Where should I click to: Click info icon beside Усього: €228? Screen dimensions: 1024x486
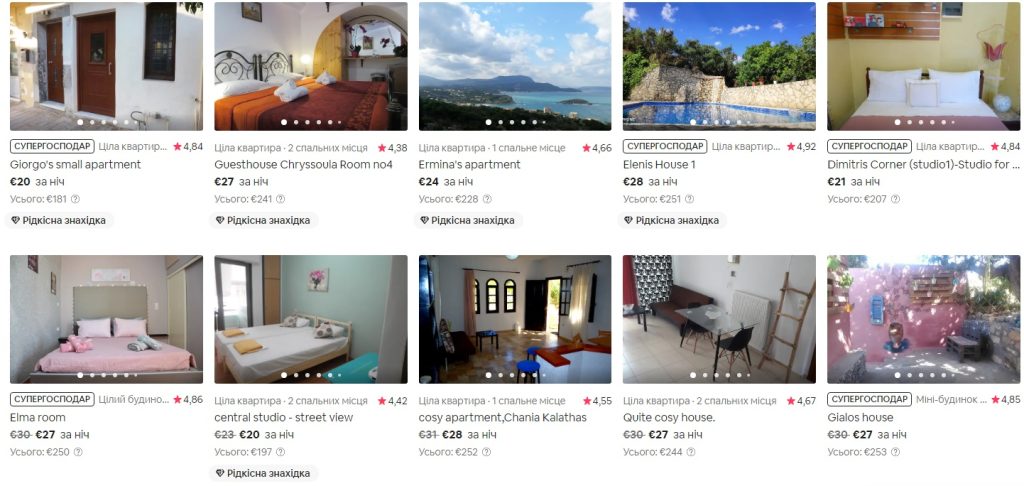pyautogui.click(x=487, y=199)
